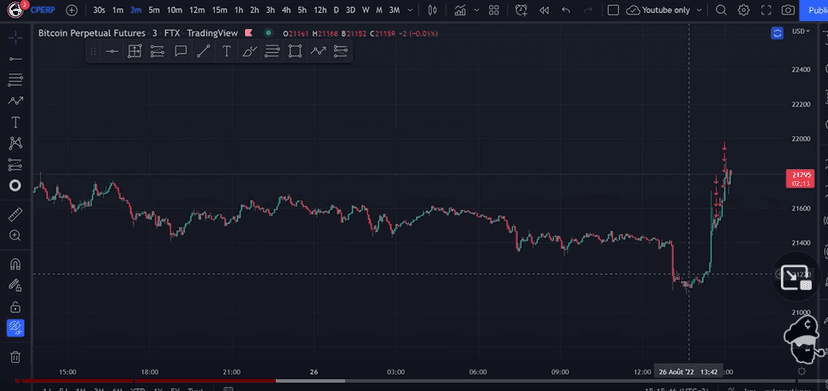This screenshot has height=391, width=828.
Task: Open the trend line tools in sidebar
Action: tap(15, 59)
